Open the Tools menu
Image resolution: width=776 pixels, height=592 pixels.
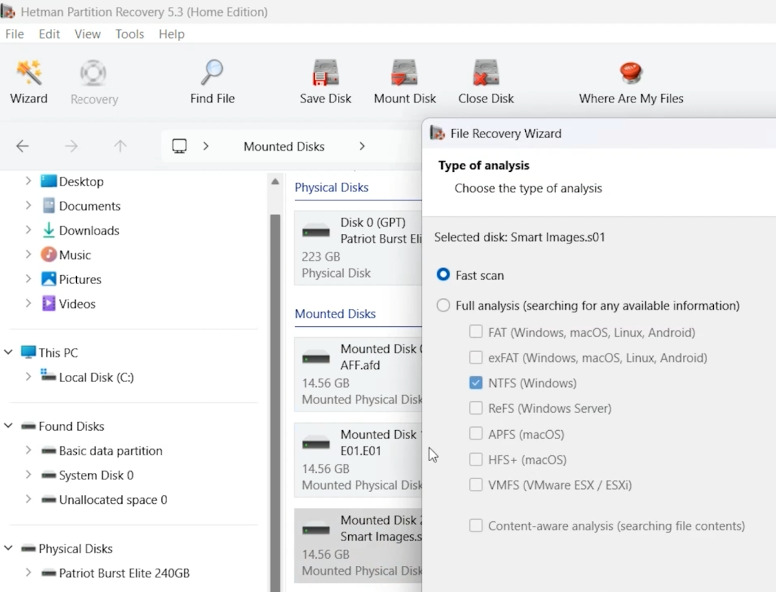pos(130,34)
